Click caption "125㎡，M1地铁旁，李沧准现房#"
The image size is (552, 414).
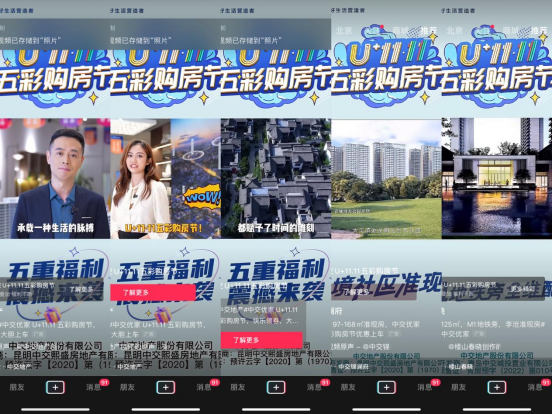pos(494,324)
